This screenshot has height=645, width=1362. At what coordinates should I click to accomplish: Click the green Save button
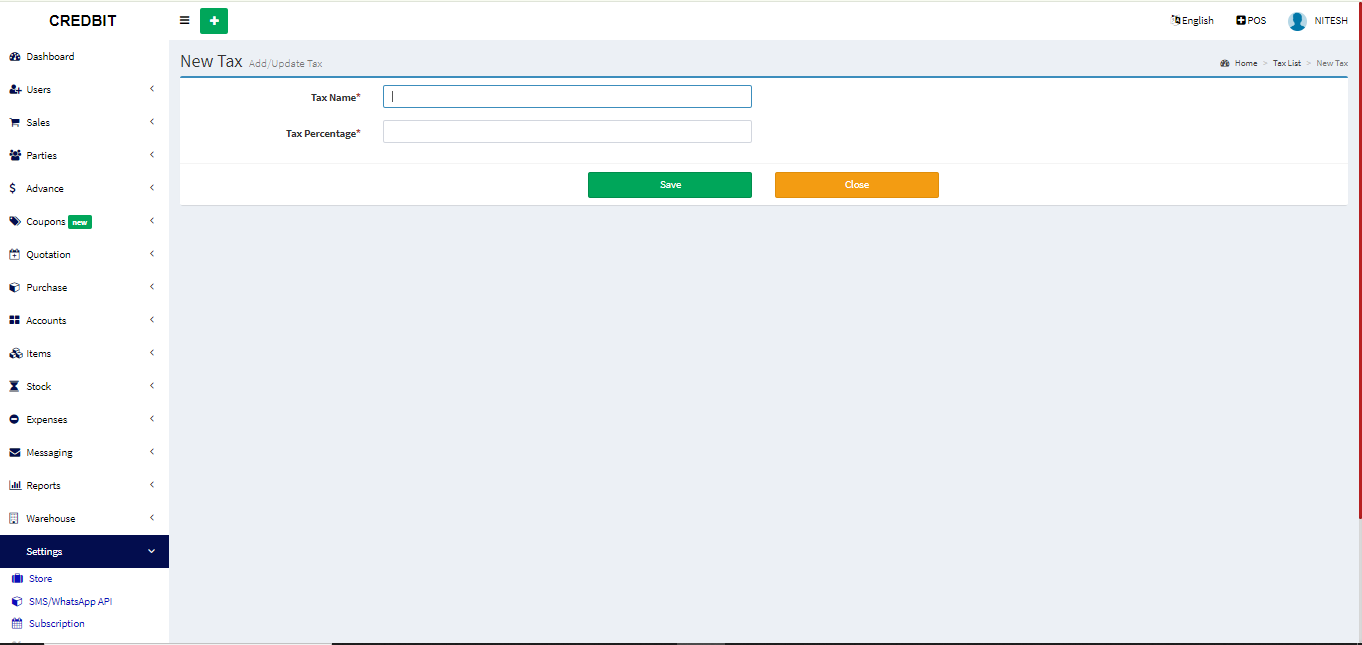coord(670,185)
